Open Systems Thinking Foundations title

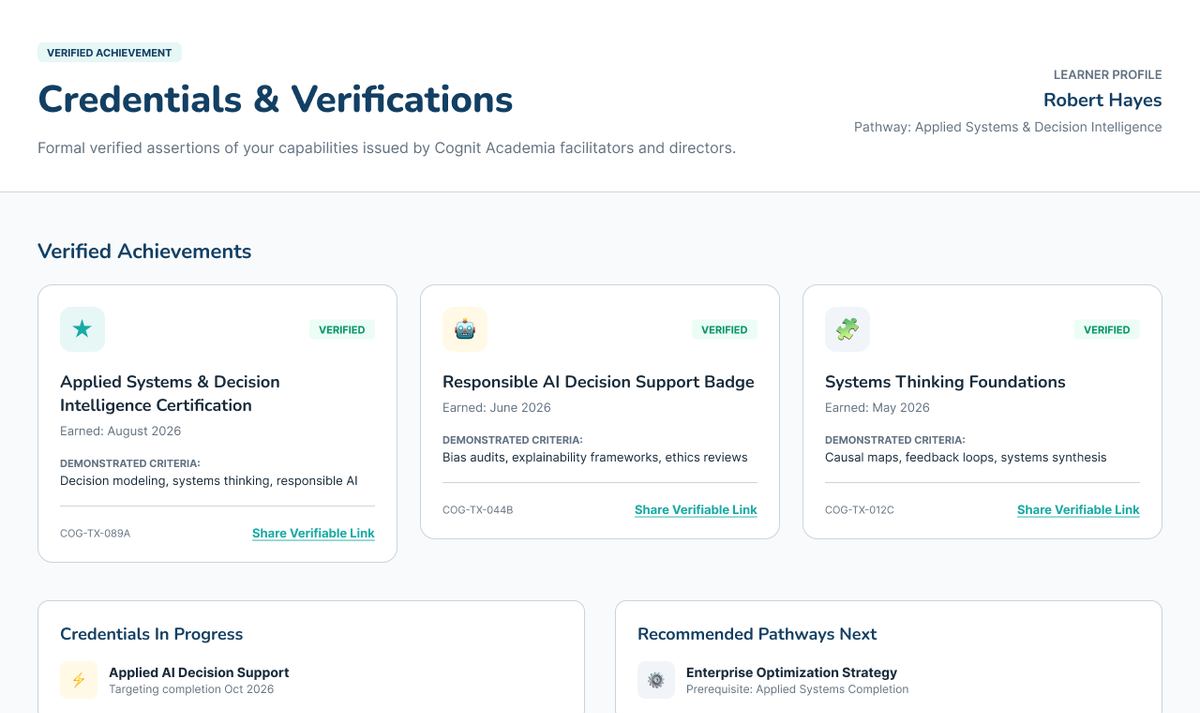(945, 382)
